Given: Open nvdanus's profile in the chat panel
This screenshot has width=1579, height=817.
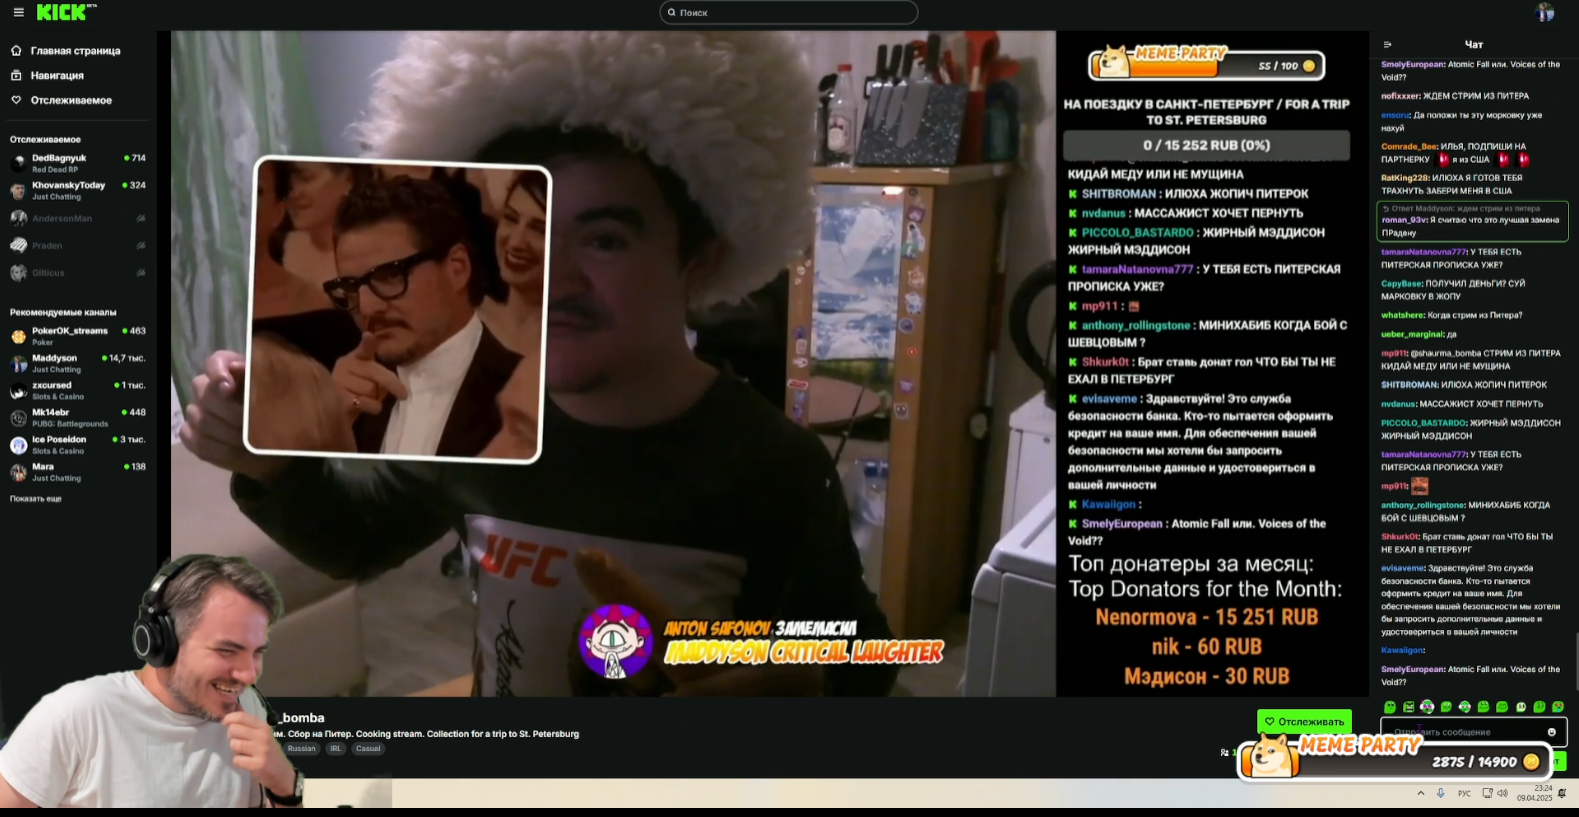Looking at the screenshot, I should click(x=1398, y=404).
